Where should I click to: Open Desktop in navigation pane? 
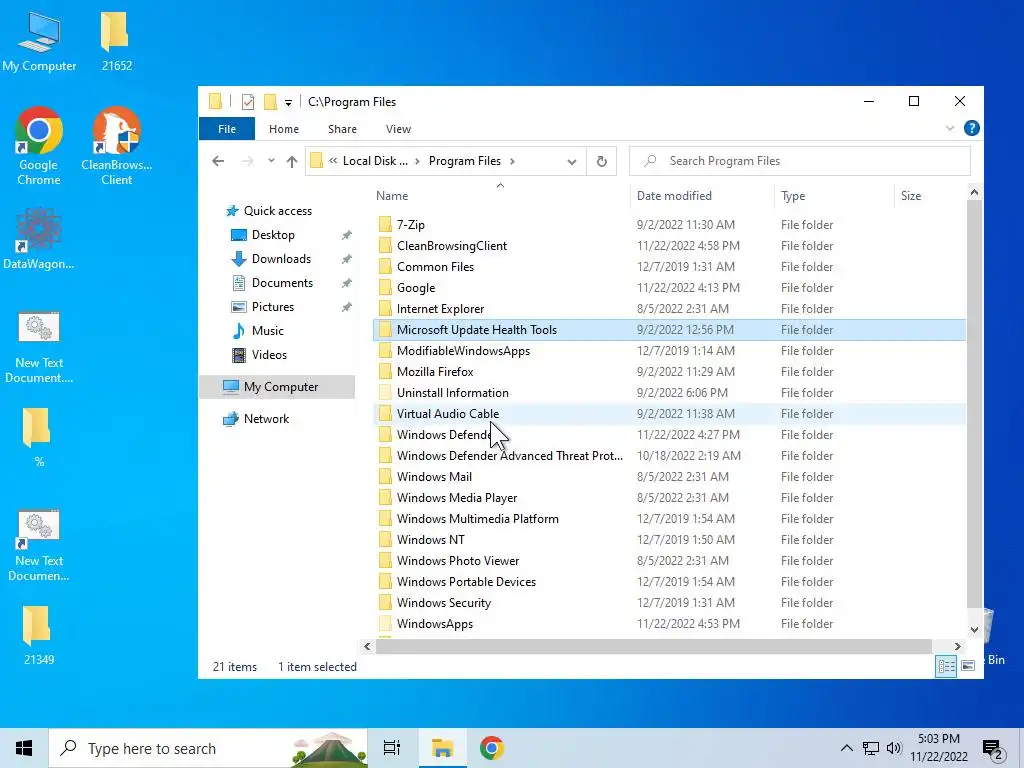click(273, 234)
